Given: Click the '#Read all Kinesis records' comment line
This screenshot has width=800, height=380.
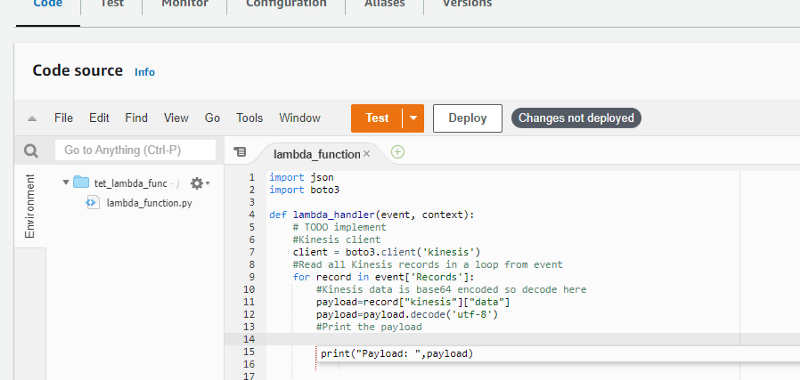Looking at the screenshot, I should [428, 265].
